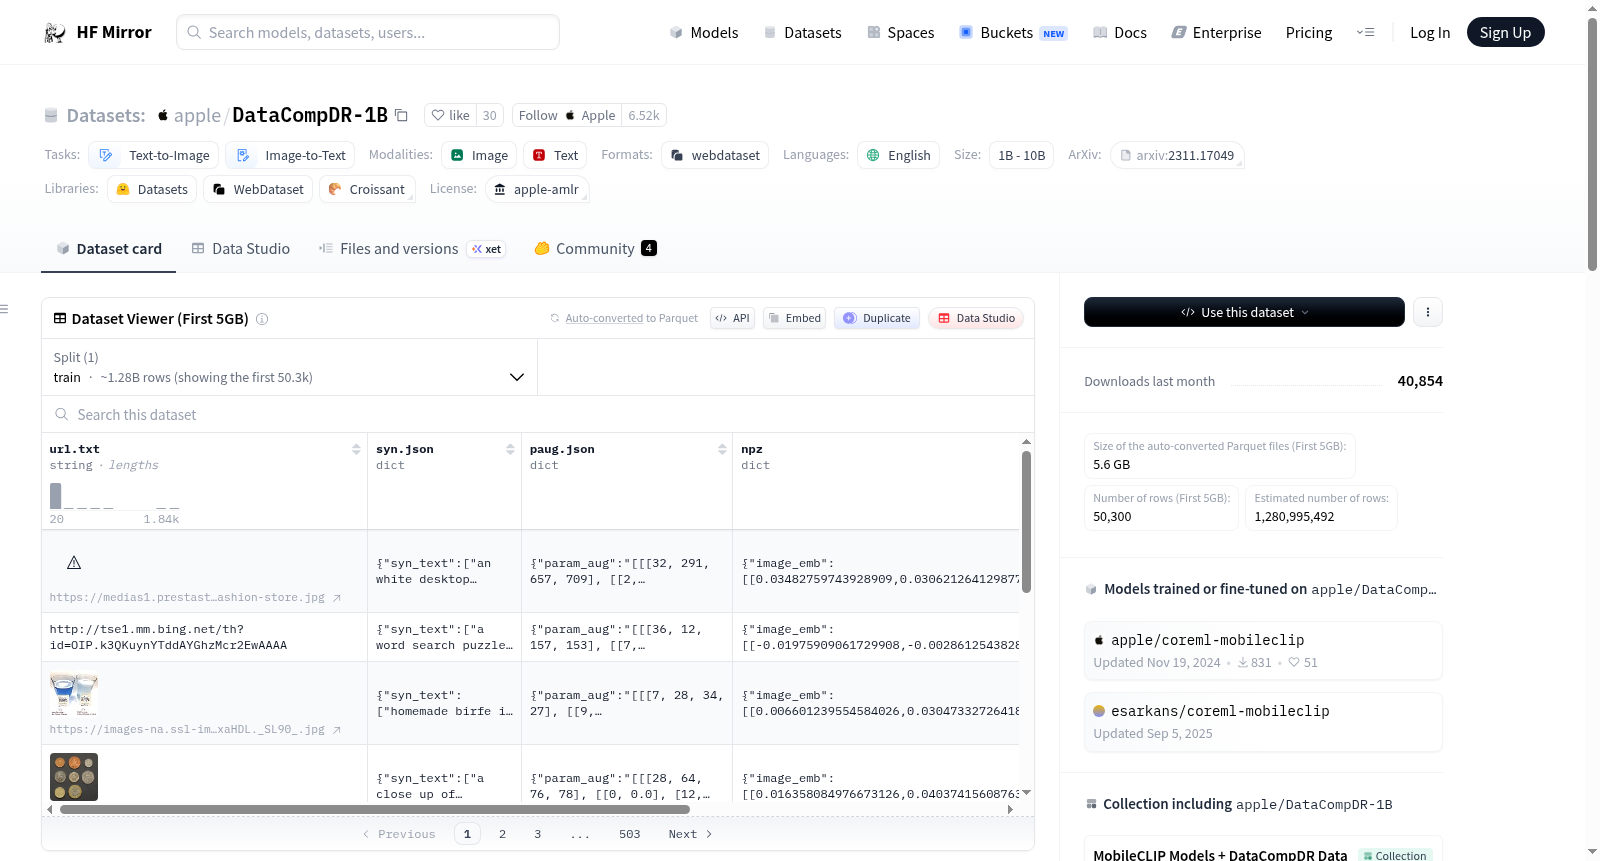The height and width of the screenshot is (861, 1600).
Task: Click the url.txt lengths histogram bar
Action: coord(56,496)
